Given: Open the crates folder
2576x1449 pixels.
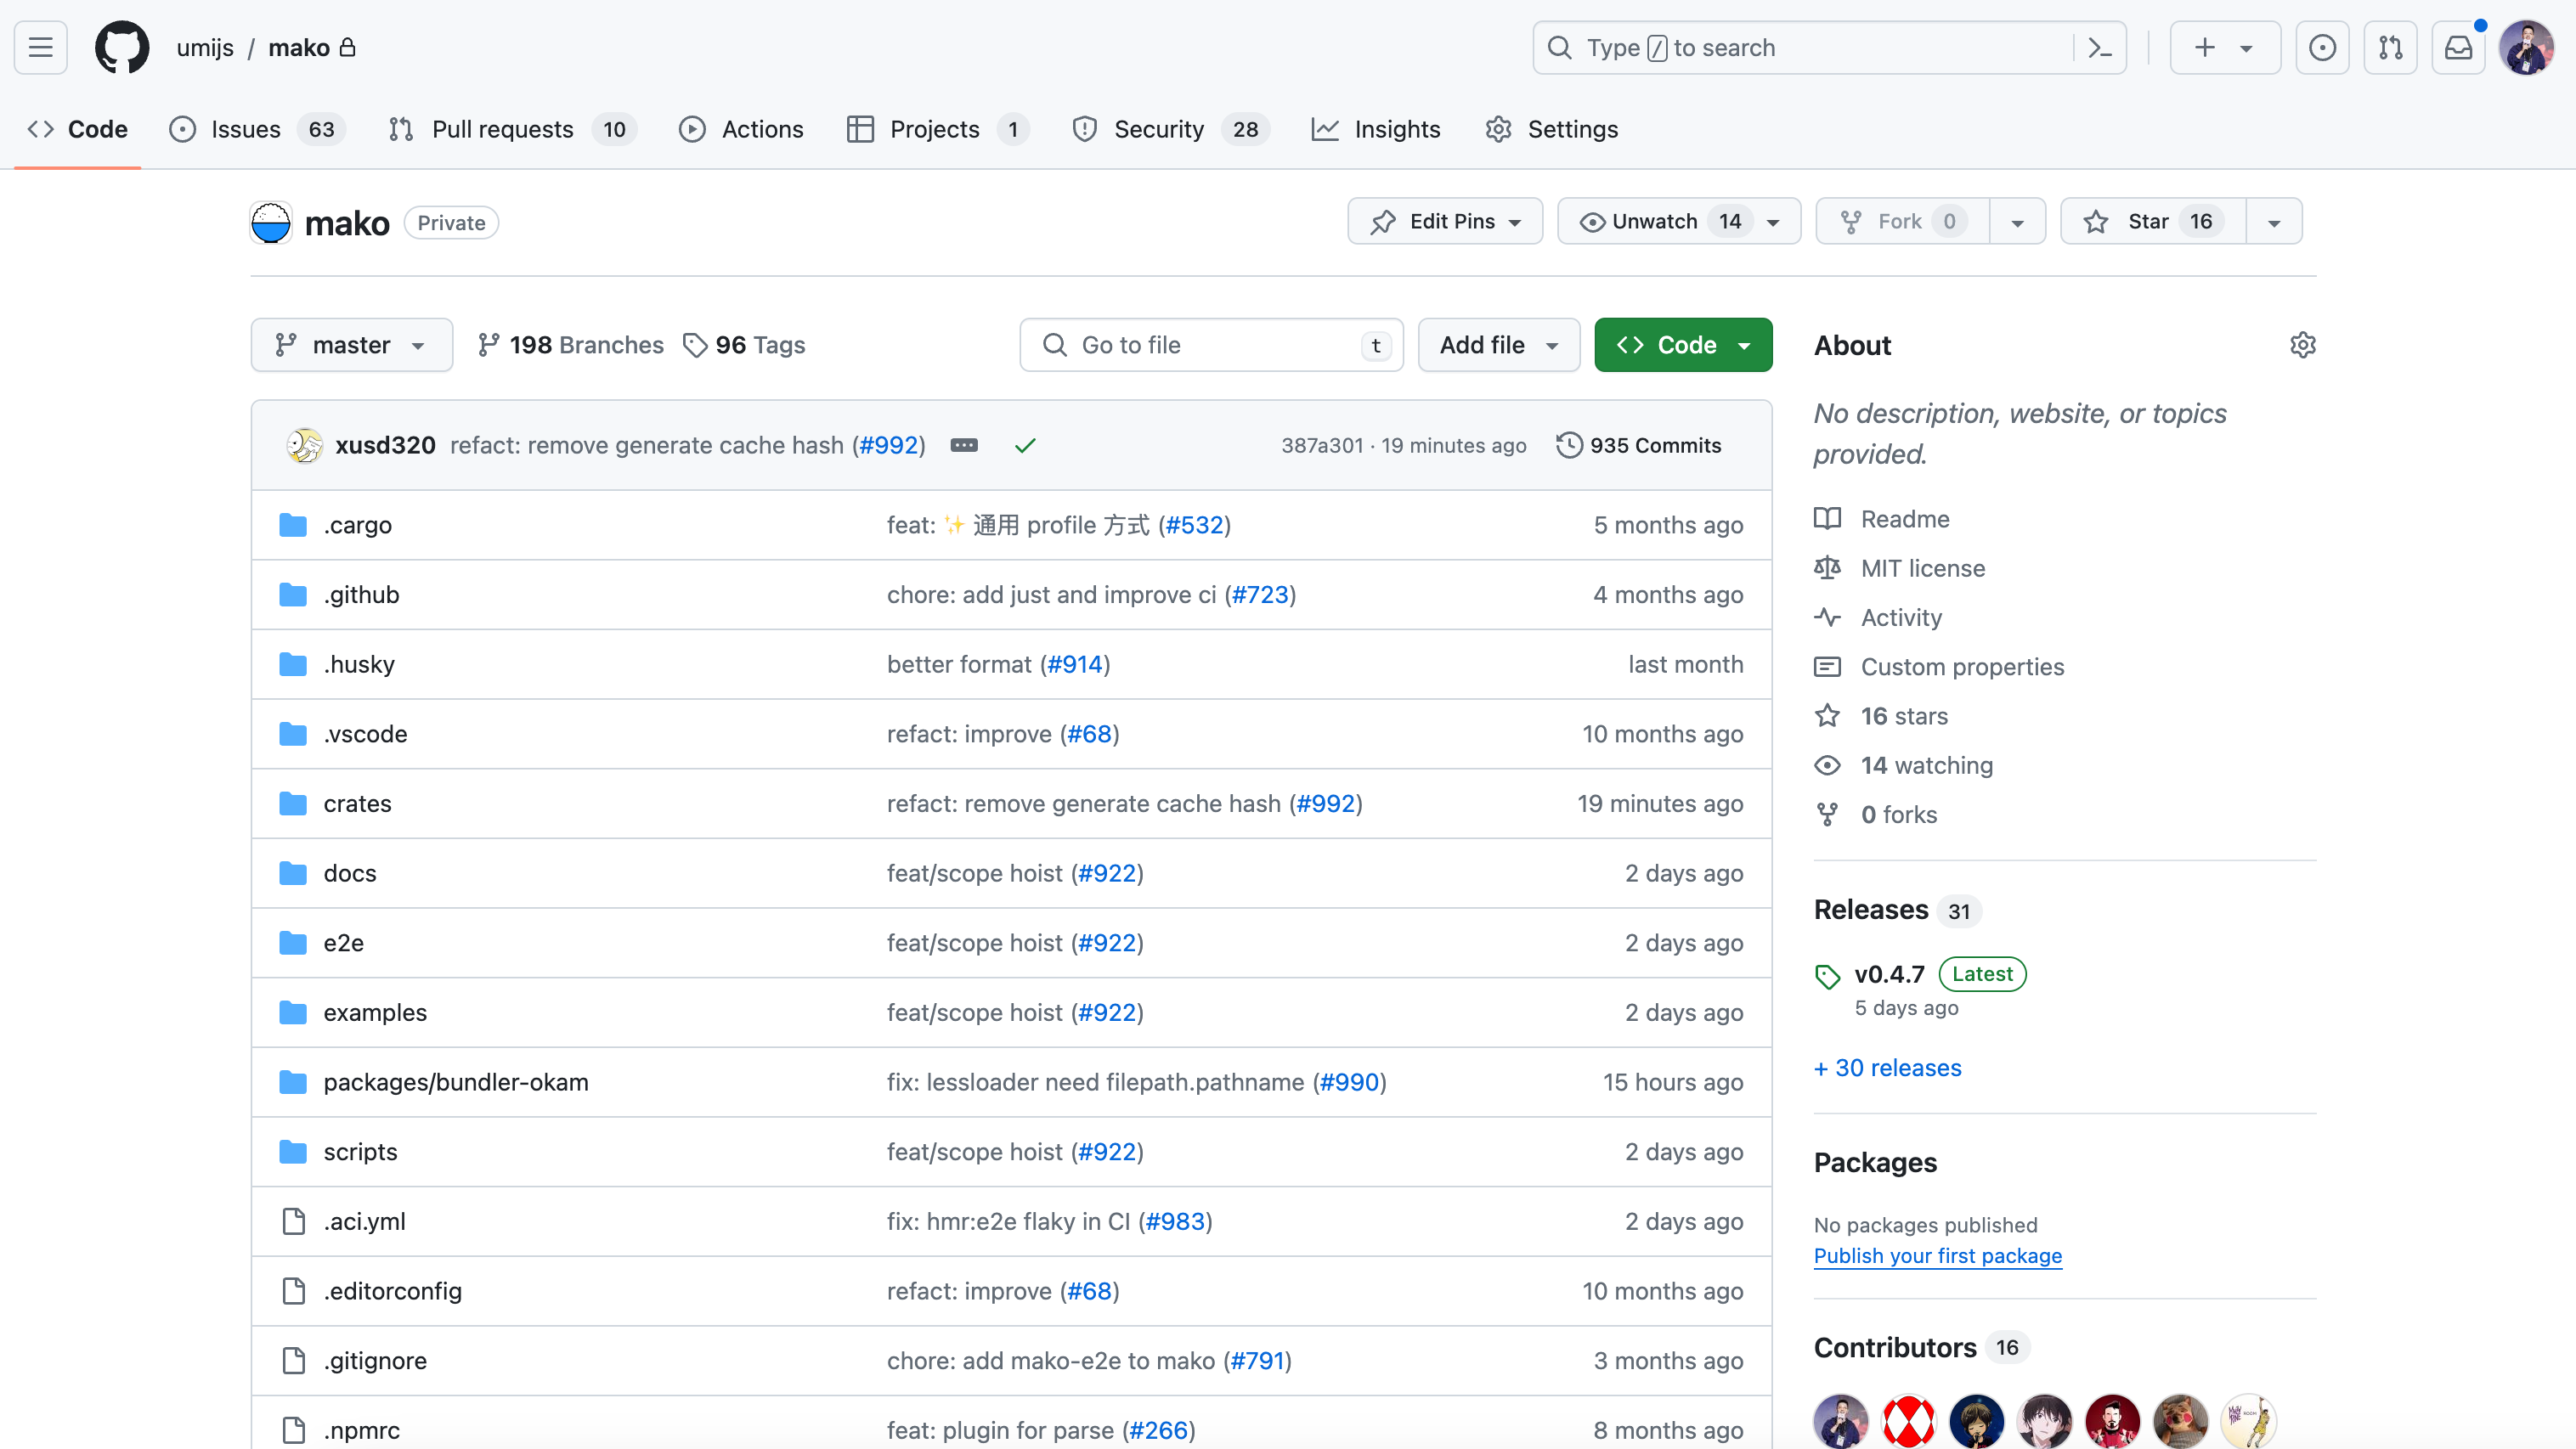Looking at the screenshot, I should [357, 803].
